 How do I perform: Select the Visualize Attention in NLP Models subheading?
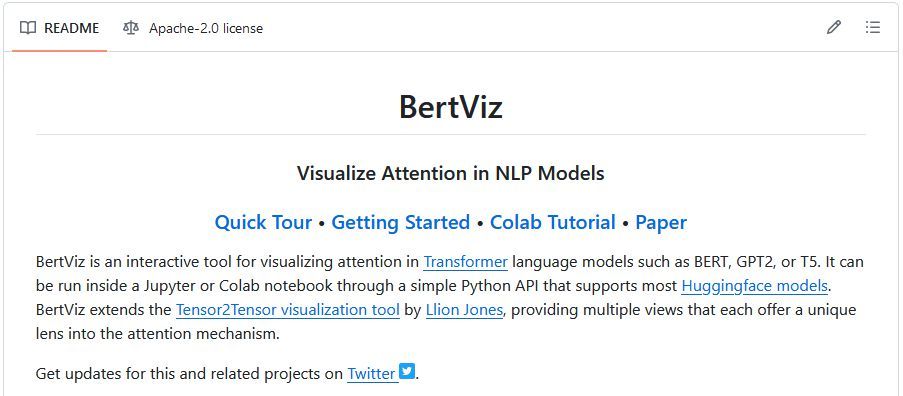tap(451, 173)
